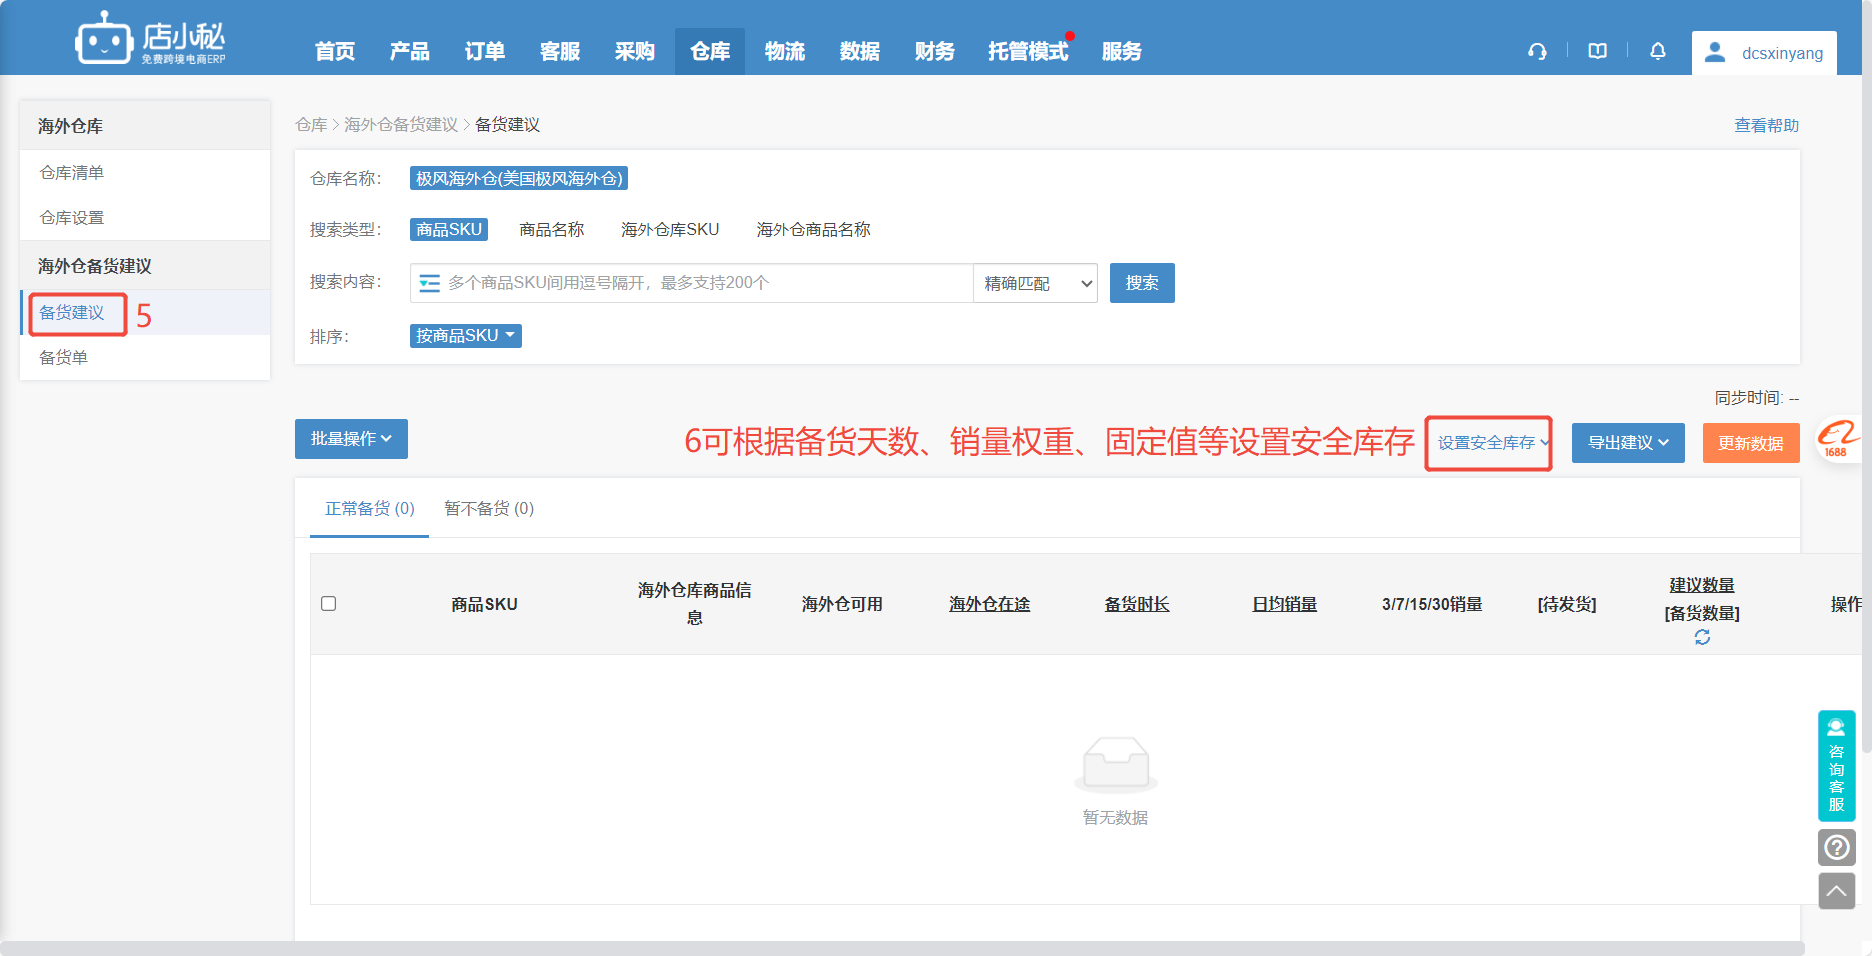Click the batch SKU list icon in search box
The height and width of the screenshot is (956, 1872).
click(x=429, y=284)
